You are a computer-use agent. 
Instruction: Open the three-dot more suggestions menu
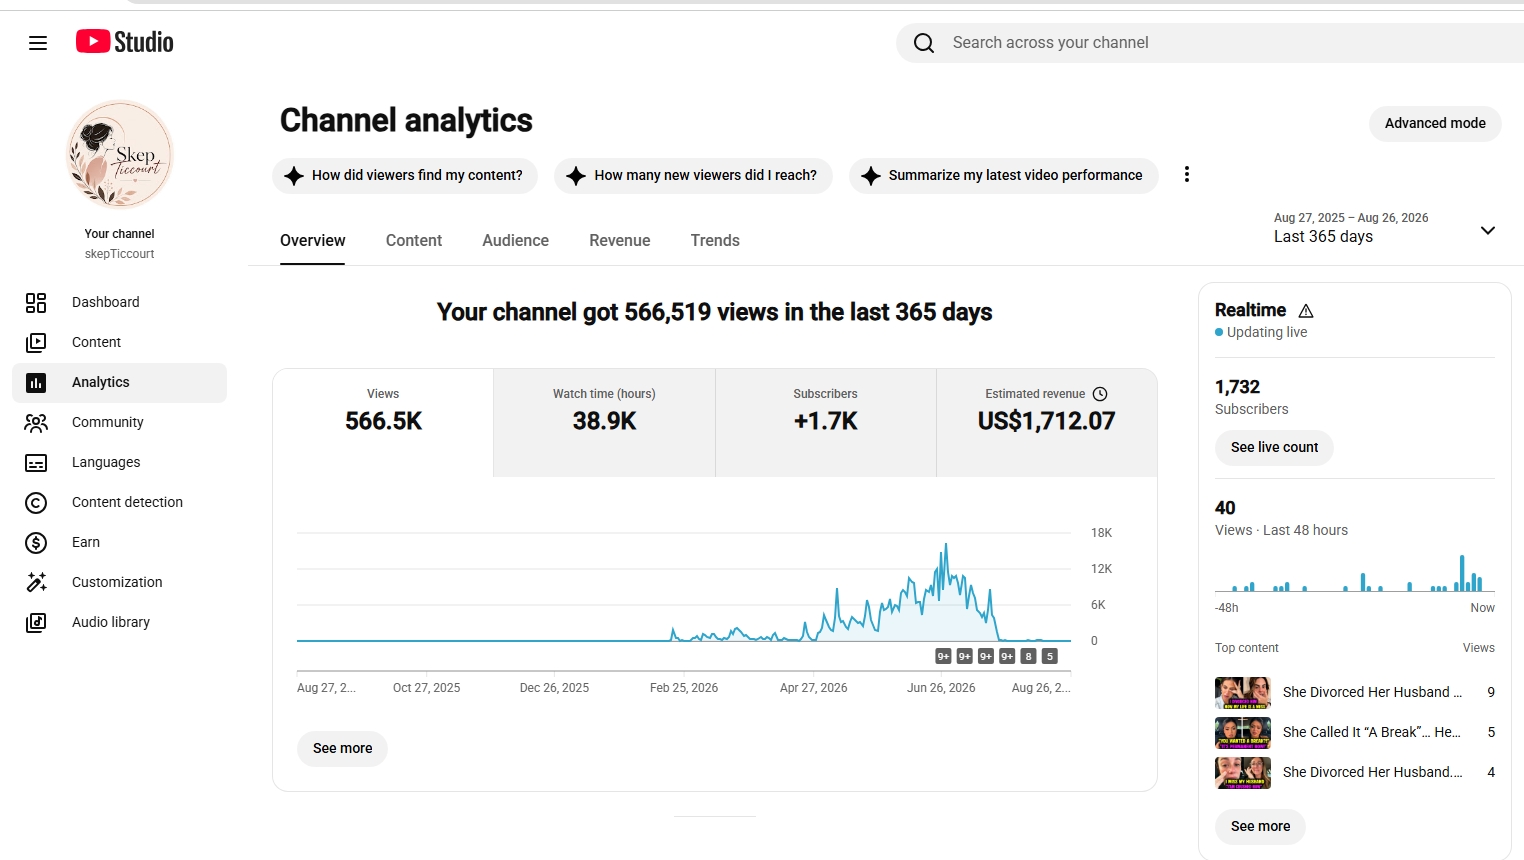coord(1187,175)
